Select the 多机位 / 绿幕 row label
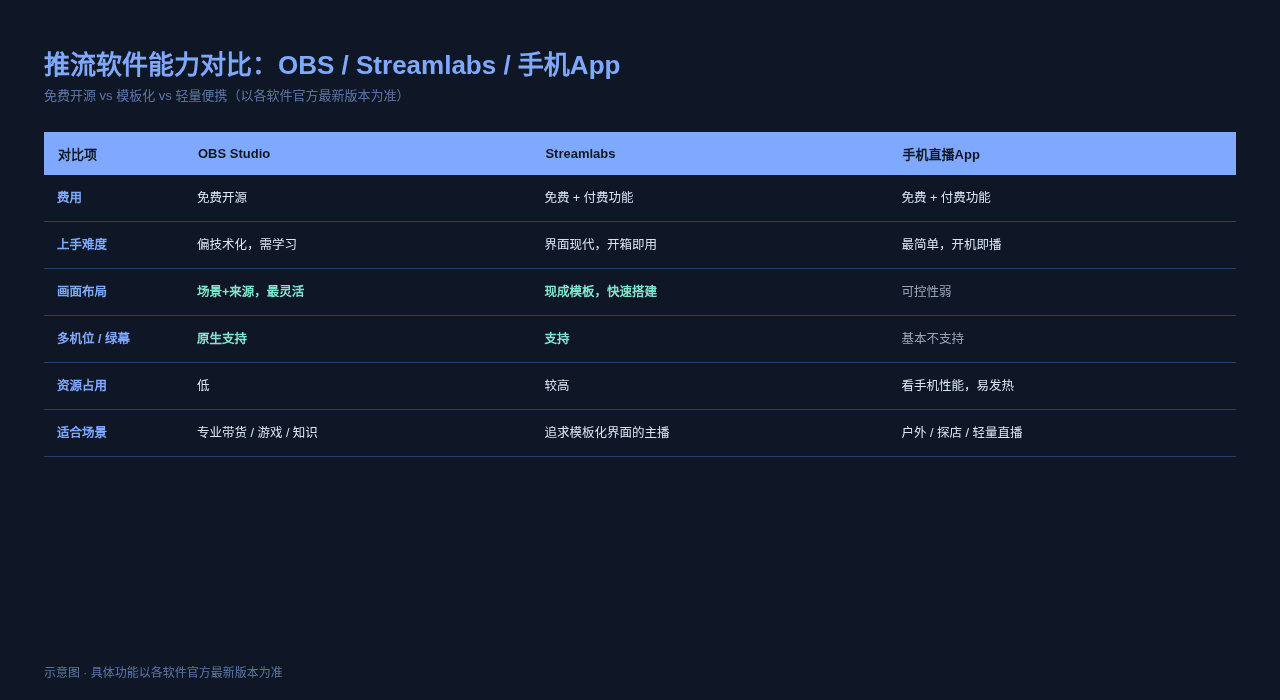 point(93,339)
